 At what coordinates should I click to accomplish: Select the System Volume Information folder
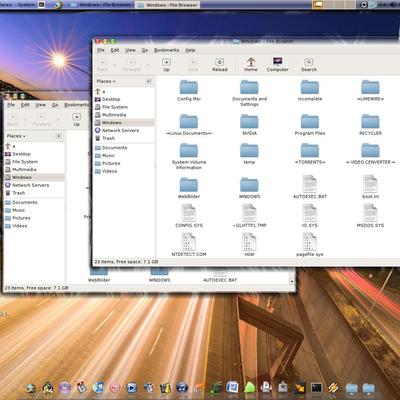pyautogui.click(x=189, y=156)
